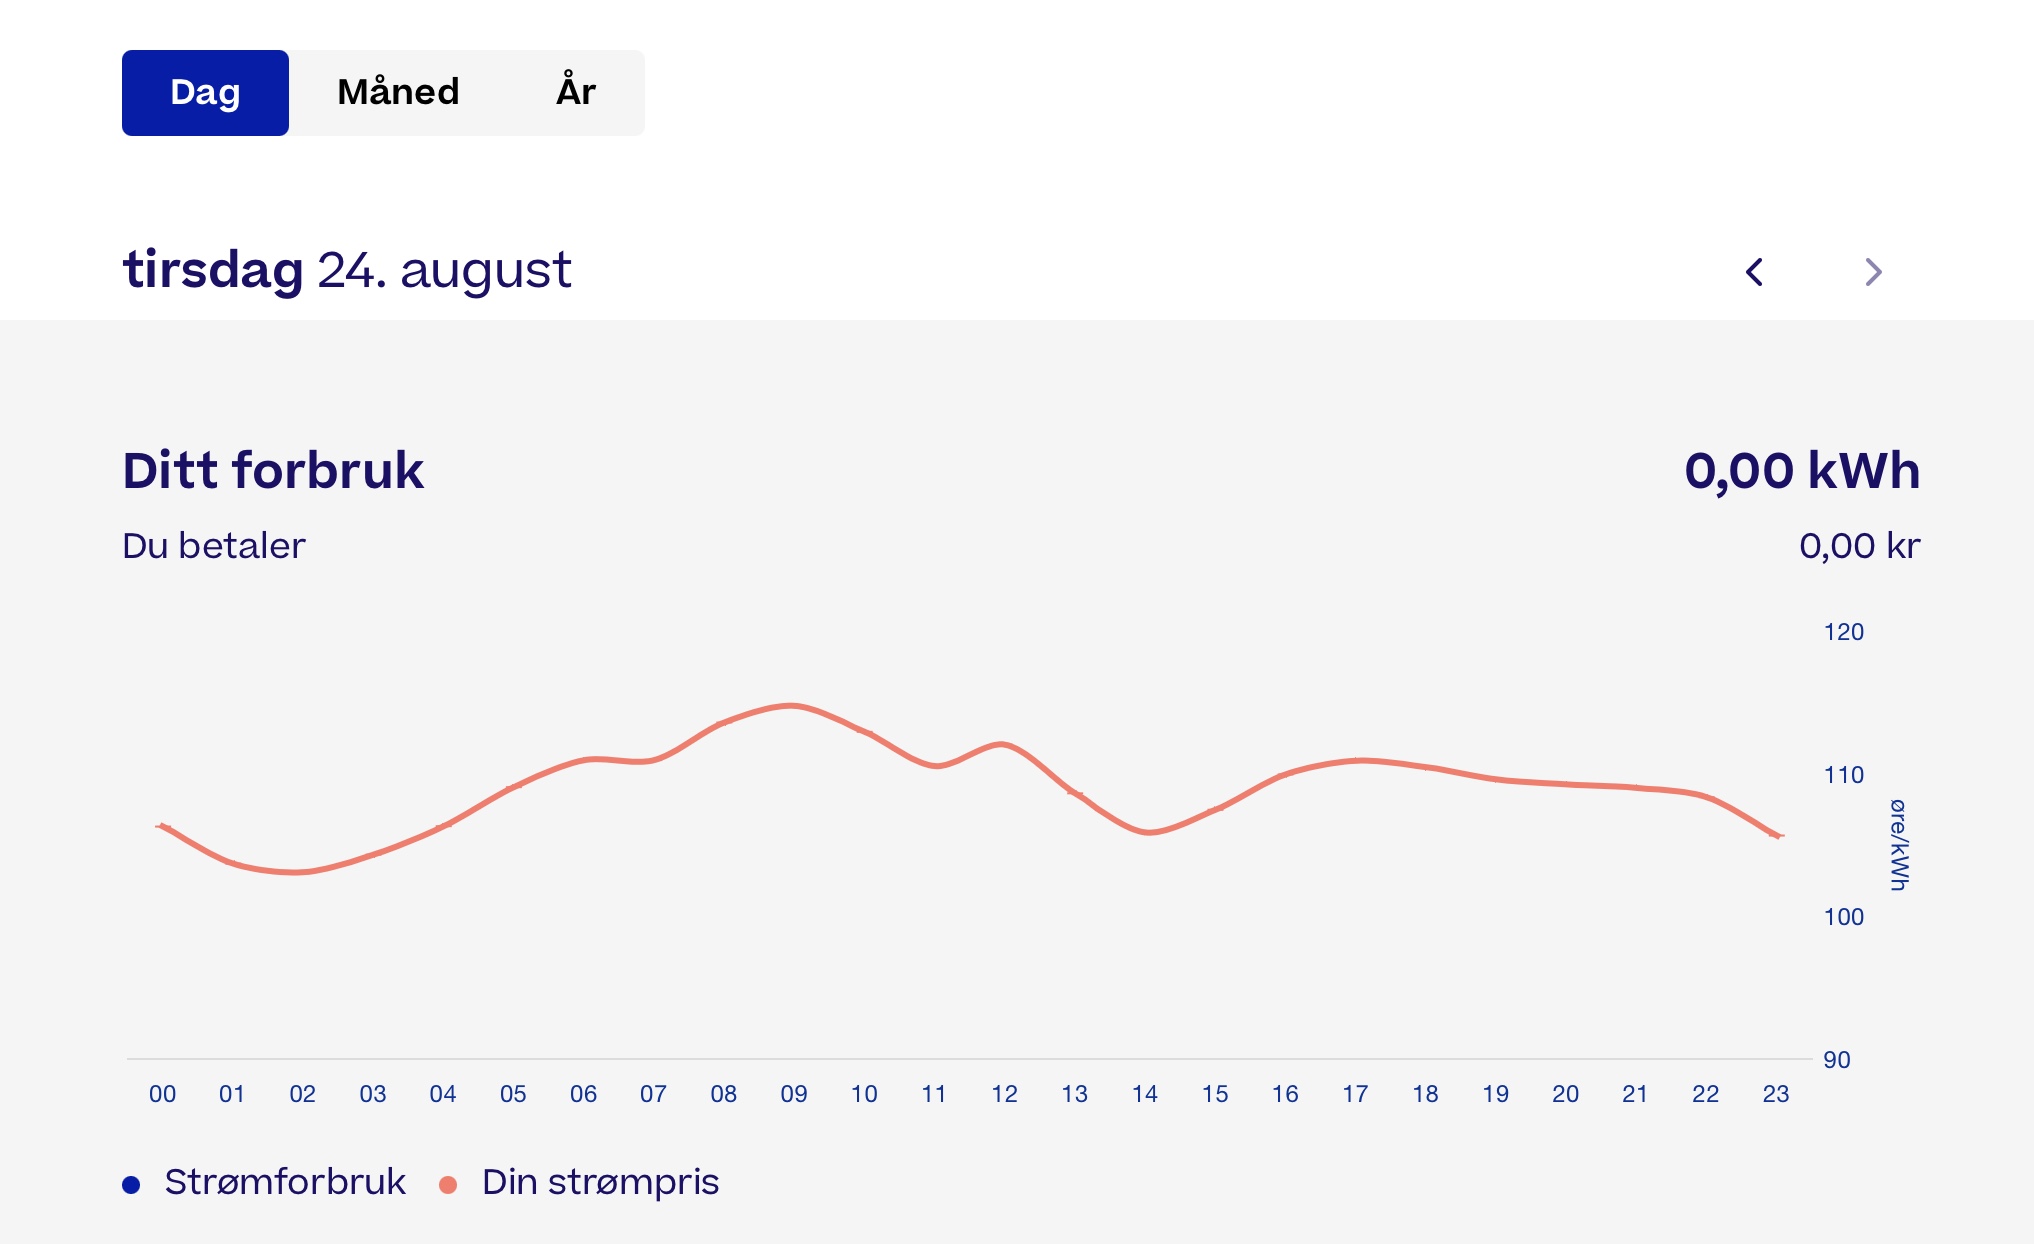The image size is (2034, 1244).
Task: Click the tirsdag 24. august date heading
Action: (347, 270)
